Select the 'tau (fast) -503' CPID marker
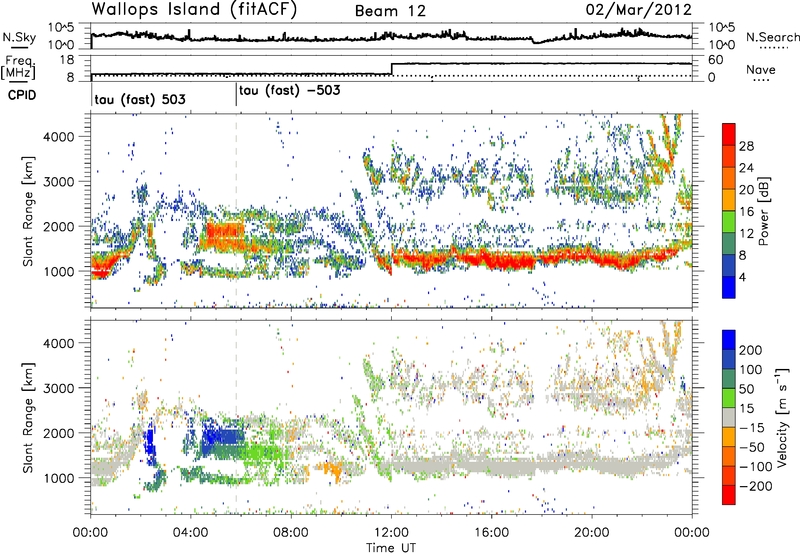This screenshot has height=554, width=800. 289,90
